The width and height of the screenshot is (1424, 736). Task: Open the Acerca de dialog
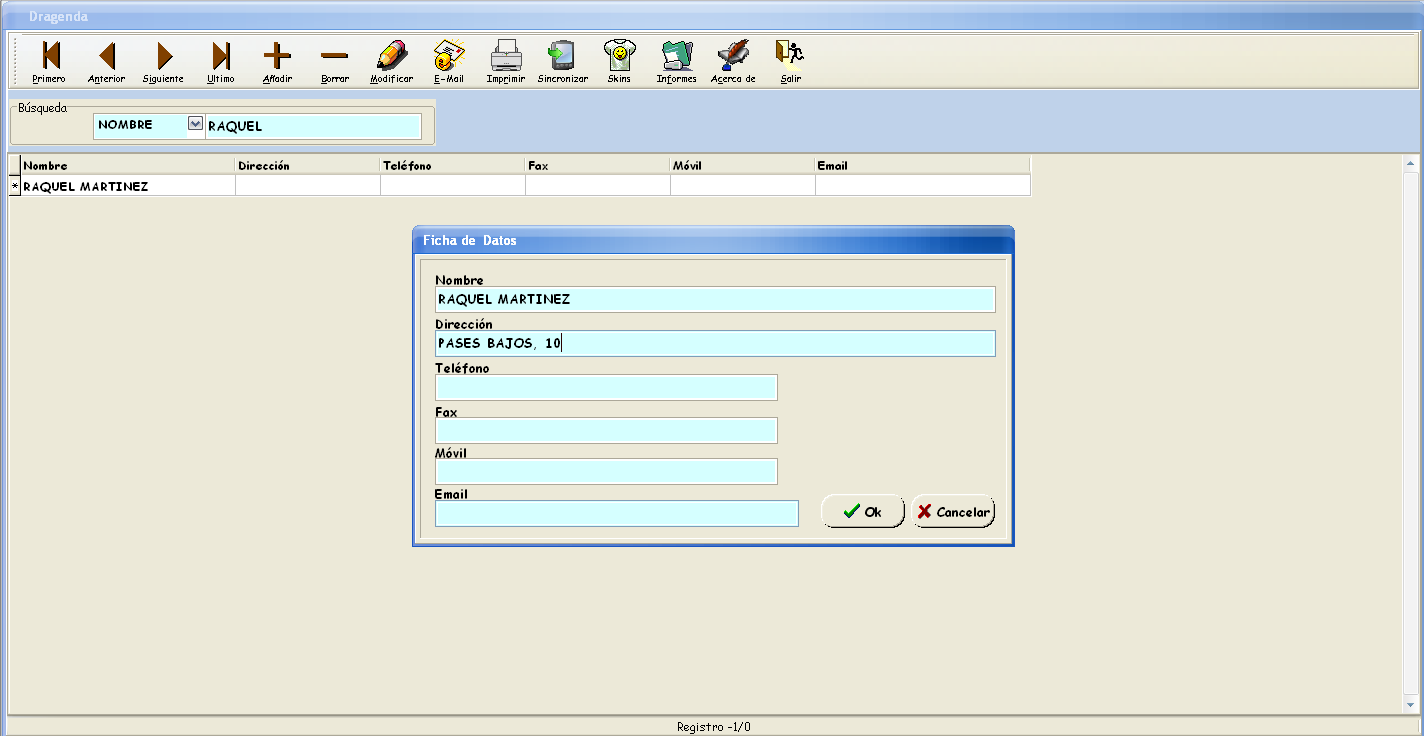click(733, 62)
